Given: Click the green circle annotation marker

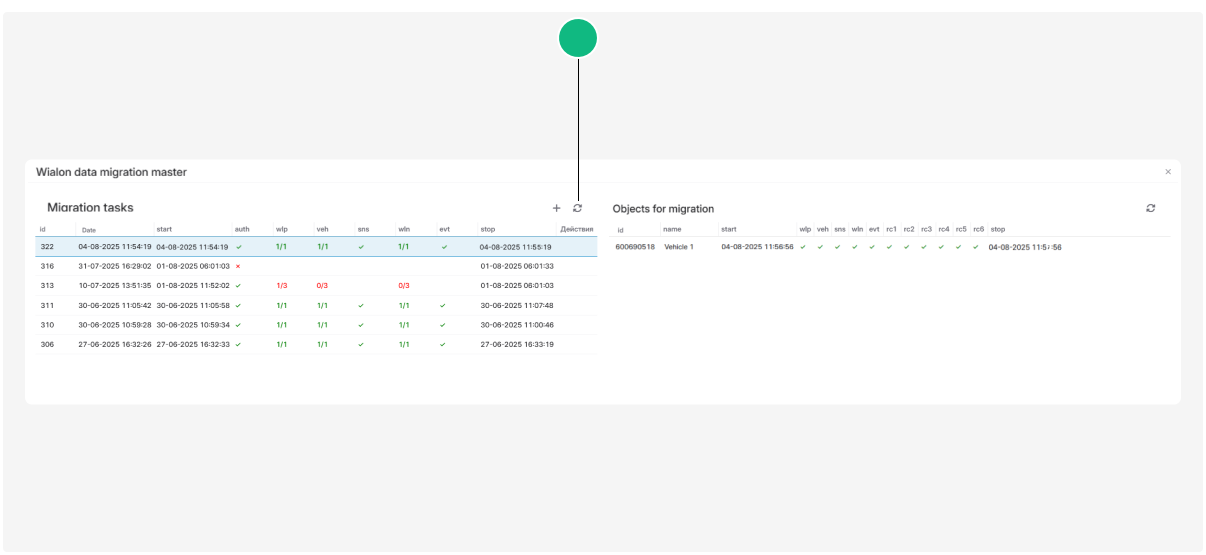Looking at the screenshot, I should pos(578,38).
